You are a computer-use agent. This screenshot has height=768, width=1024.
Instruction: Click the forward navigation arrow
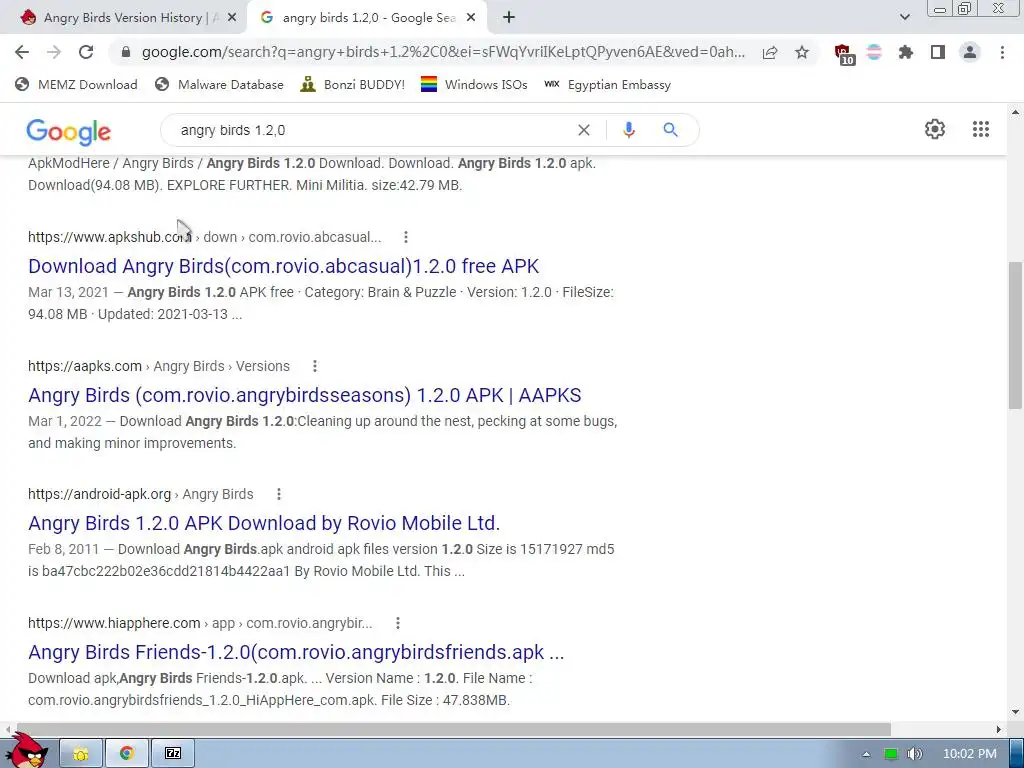tap(54, 52)
